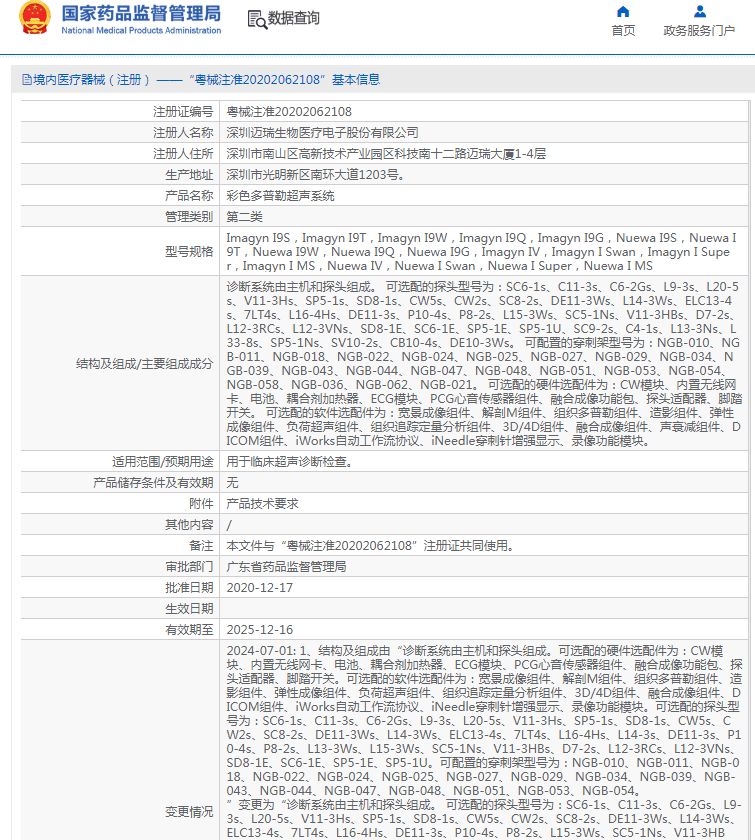The width and height of the screenshot is (755, 840).
Task: Click registrant name 深圳迈瑞生物医疗电子股份有限公司
Action: click(322, 132)
